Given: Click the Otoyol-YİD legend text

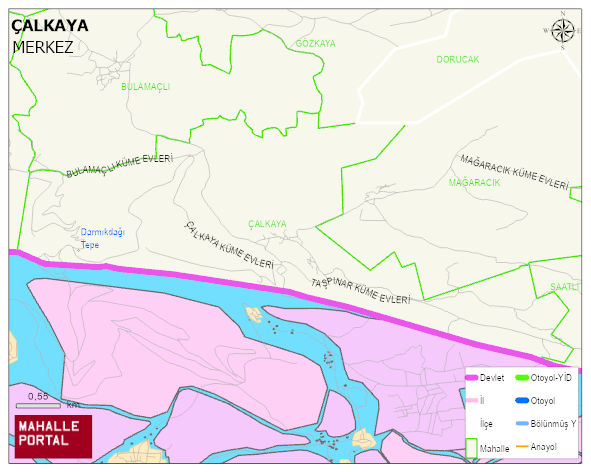Looking at the screenshot, I should pyautogui.click(x=551, y=377).
